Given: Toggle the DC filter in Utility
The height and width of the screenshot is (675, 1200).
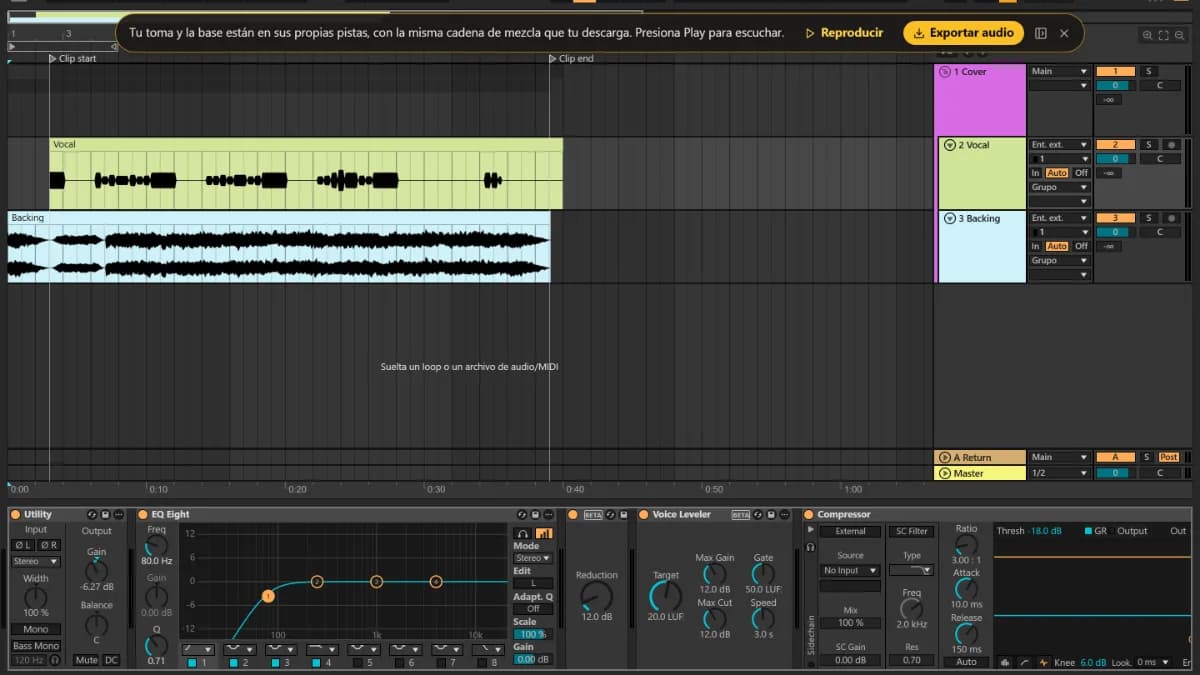Looking at the screenshot, I should pyautogui.click(x=110, y=660).
